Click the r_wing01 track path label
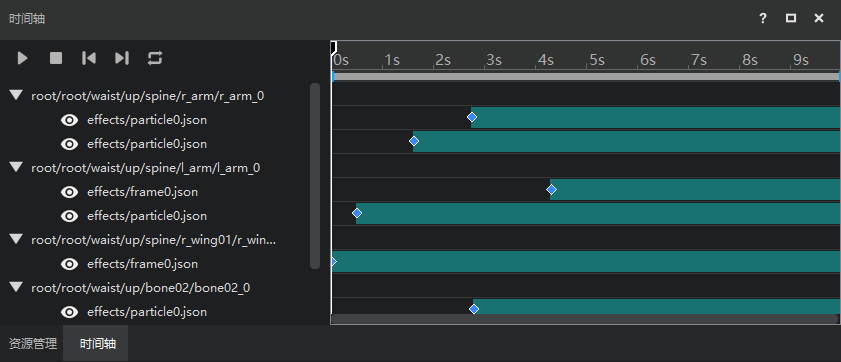841x362 pixels. tap(154, 240)
